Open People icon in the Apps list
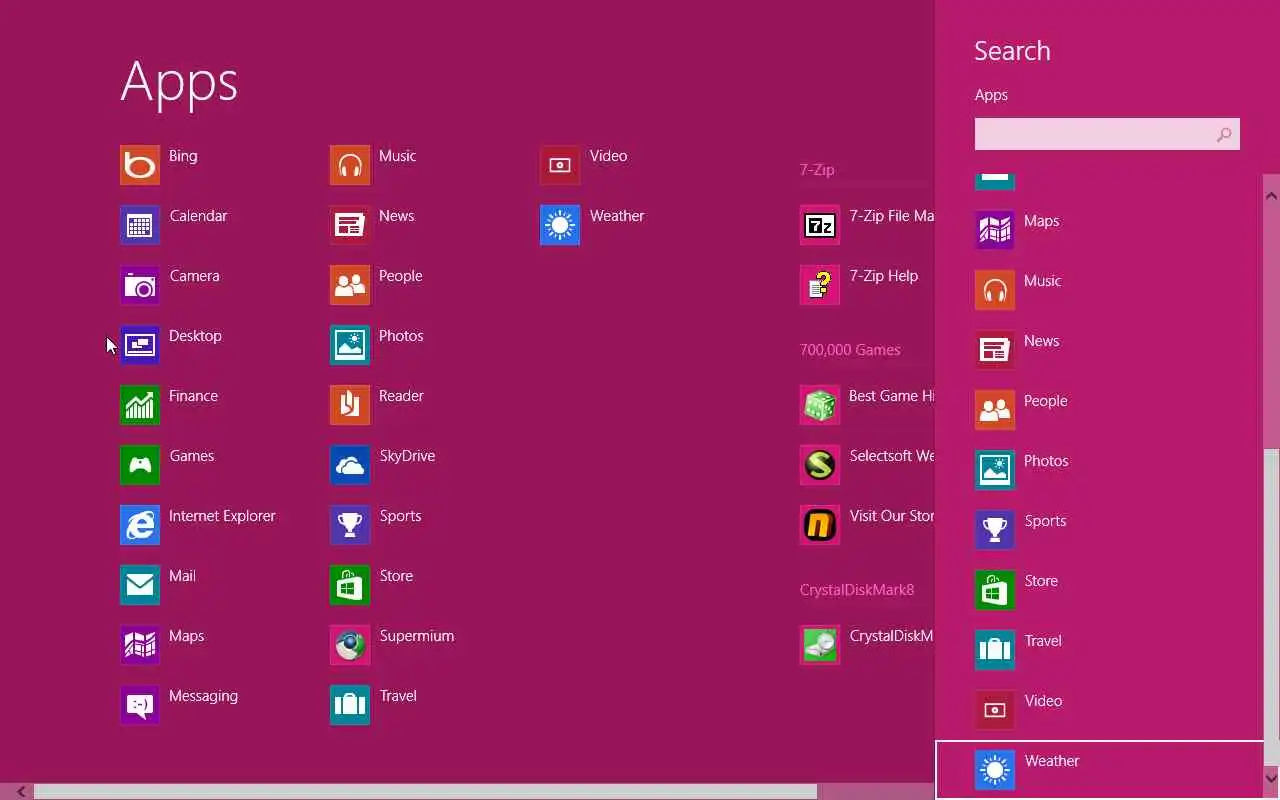This screenshot has width=1280, height=800. click(350, 285)
